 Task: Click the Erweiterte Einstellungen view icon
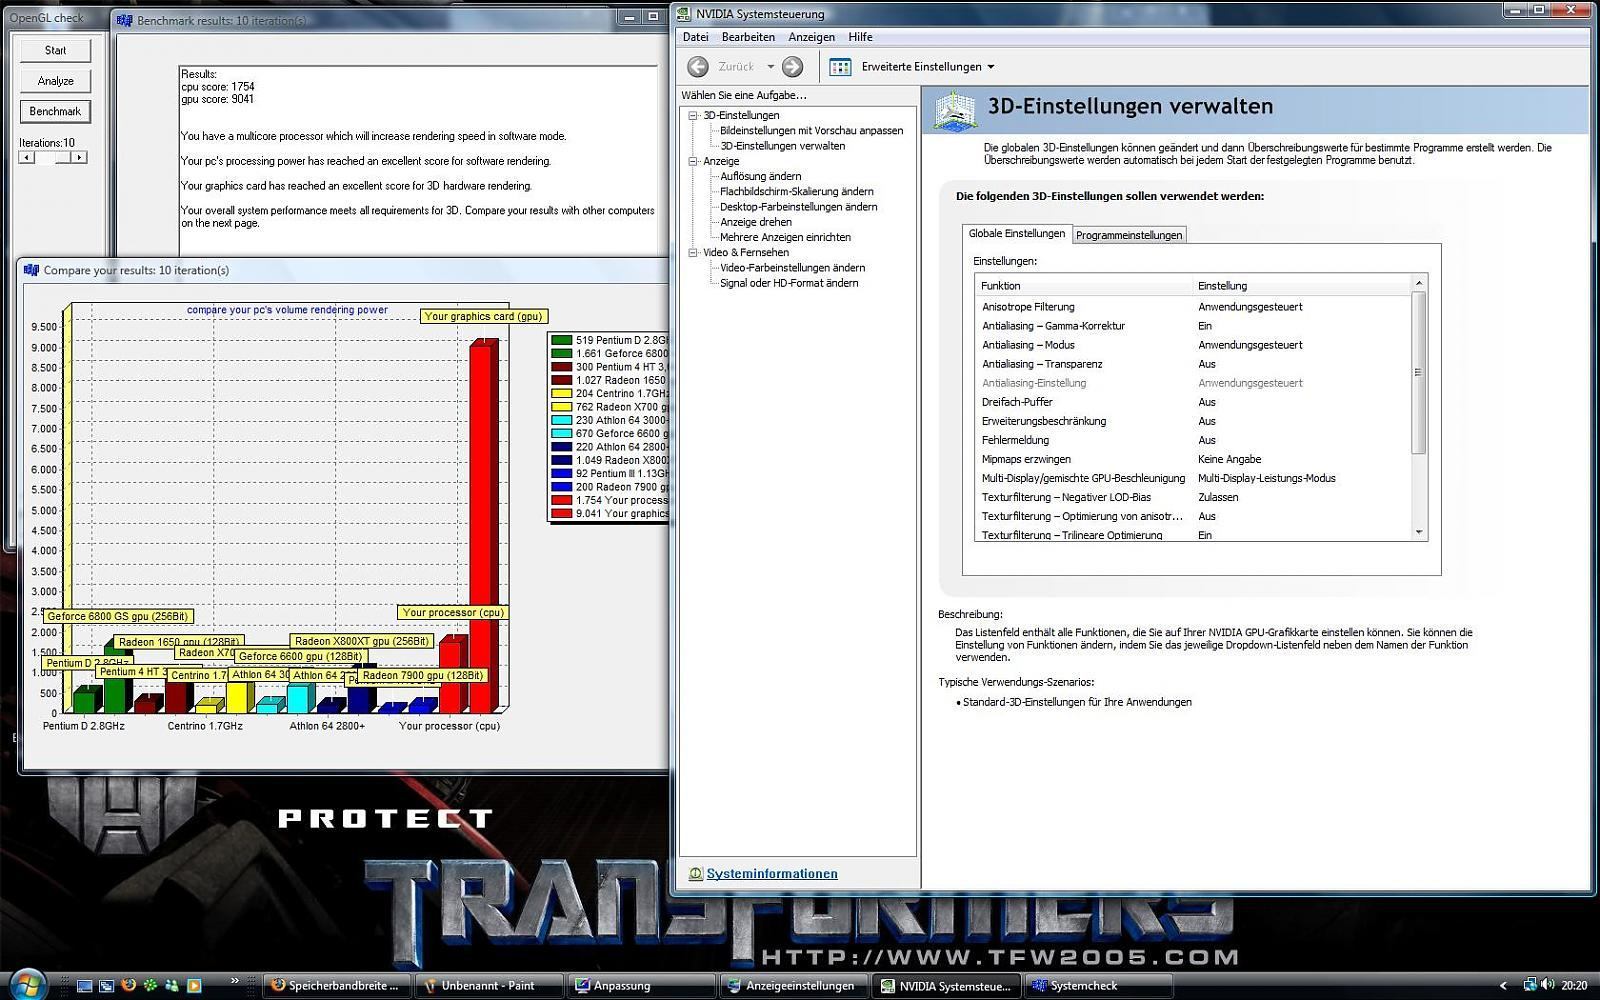click(x=840, y=67)
